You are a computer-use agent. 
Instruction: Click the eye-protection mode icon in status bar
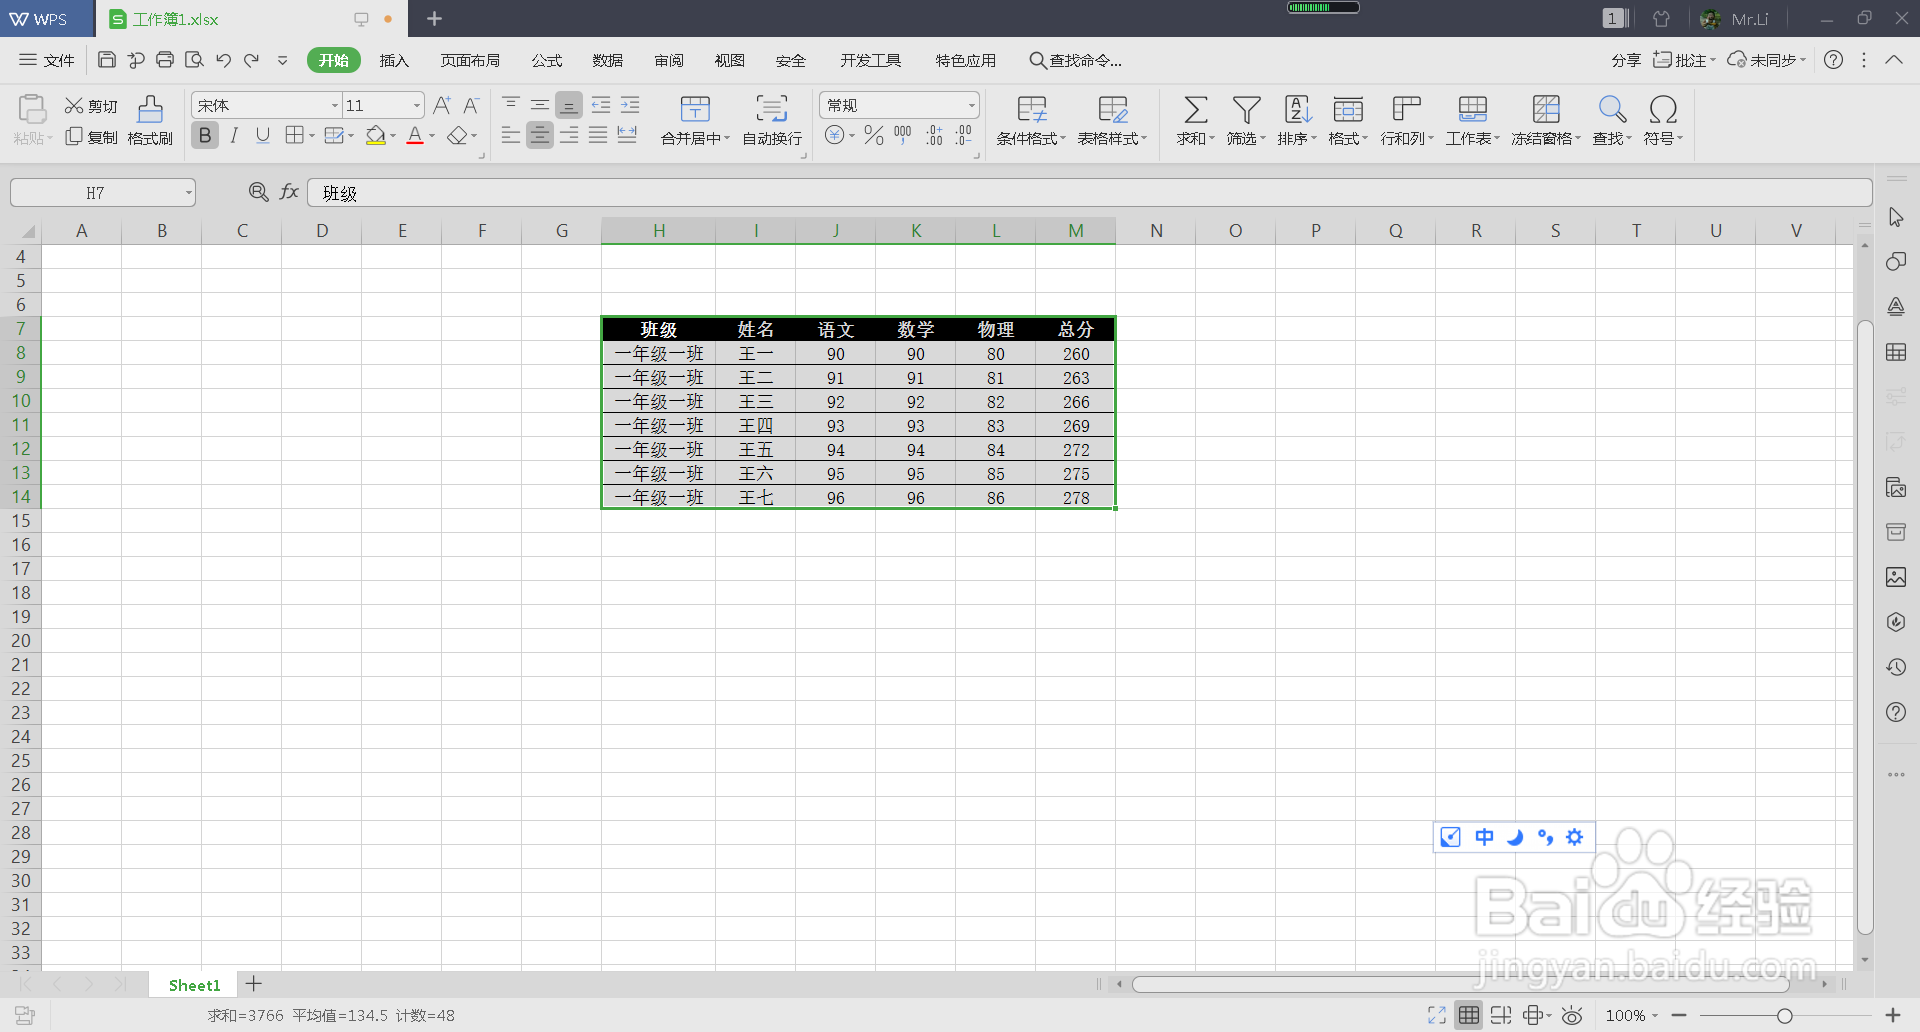(1572, 1015)
